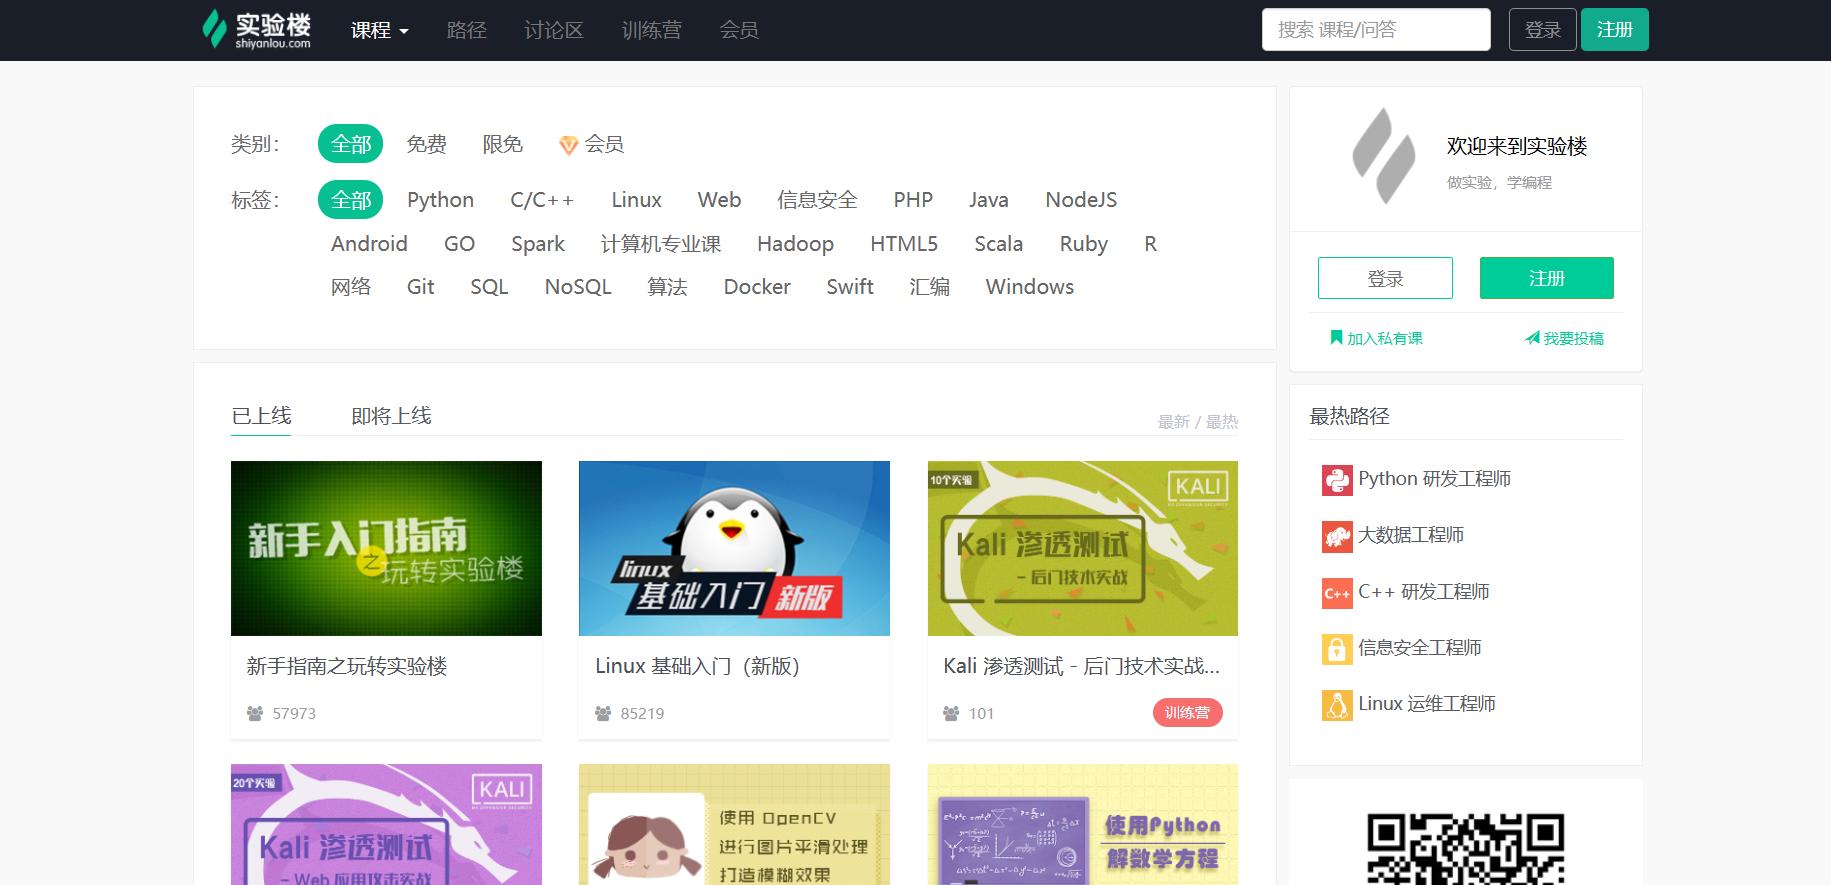This screenshot has height=885, width=1831.
Task: Click the shiyanlou logo in navbar
Action: pos(256,30)
